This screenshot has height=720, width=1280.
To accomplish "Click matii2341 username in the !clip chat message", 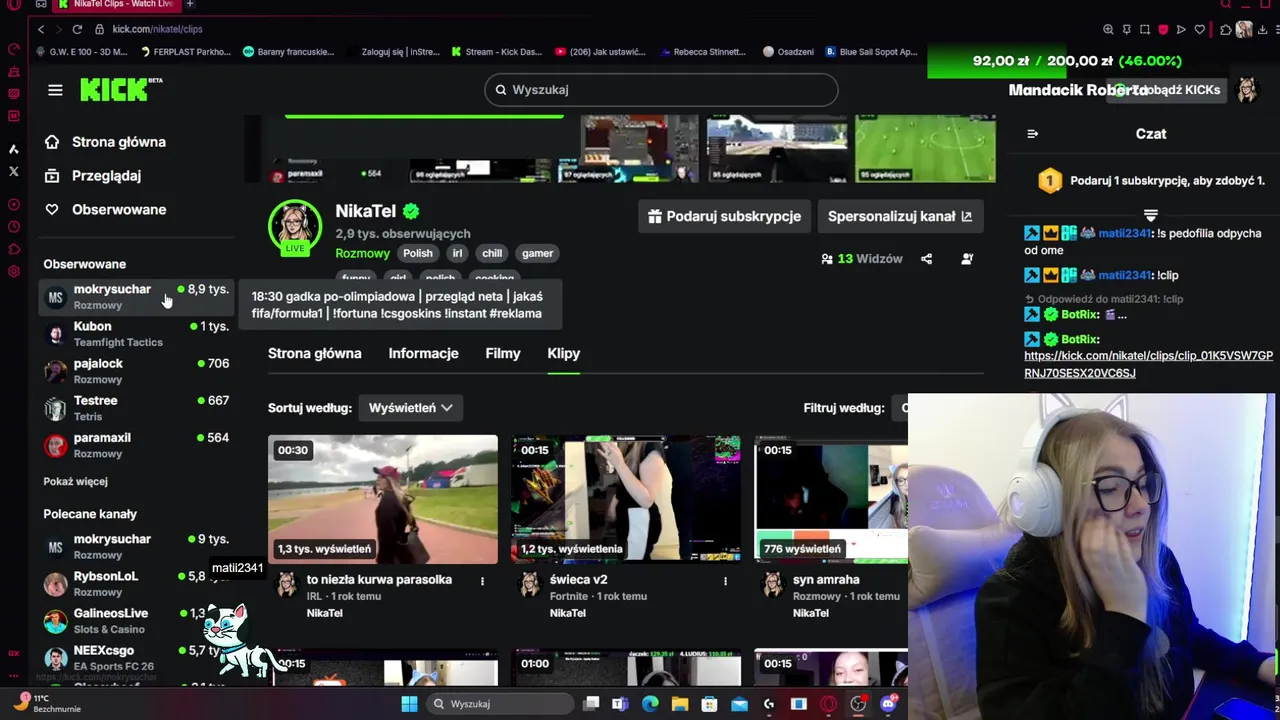I will [x=1124, y=275].
